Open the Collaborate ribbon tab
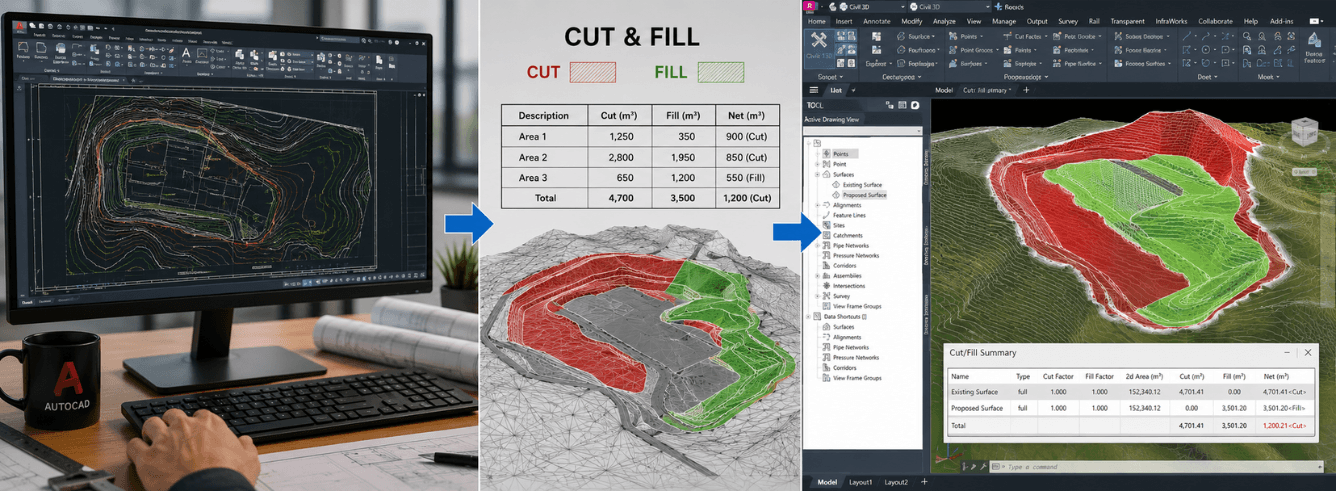Image resolution: width=1336 pixels, height=491 pixels. 1215,21
